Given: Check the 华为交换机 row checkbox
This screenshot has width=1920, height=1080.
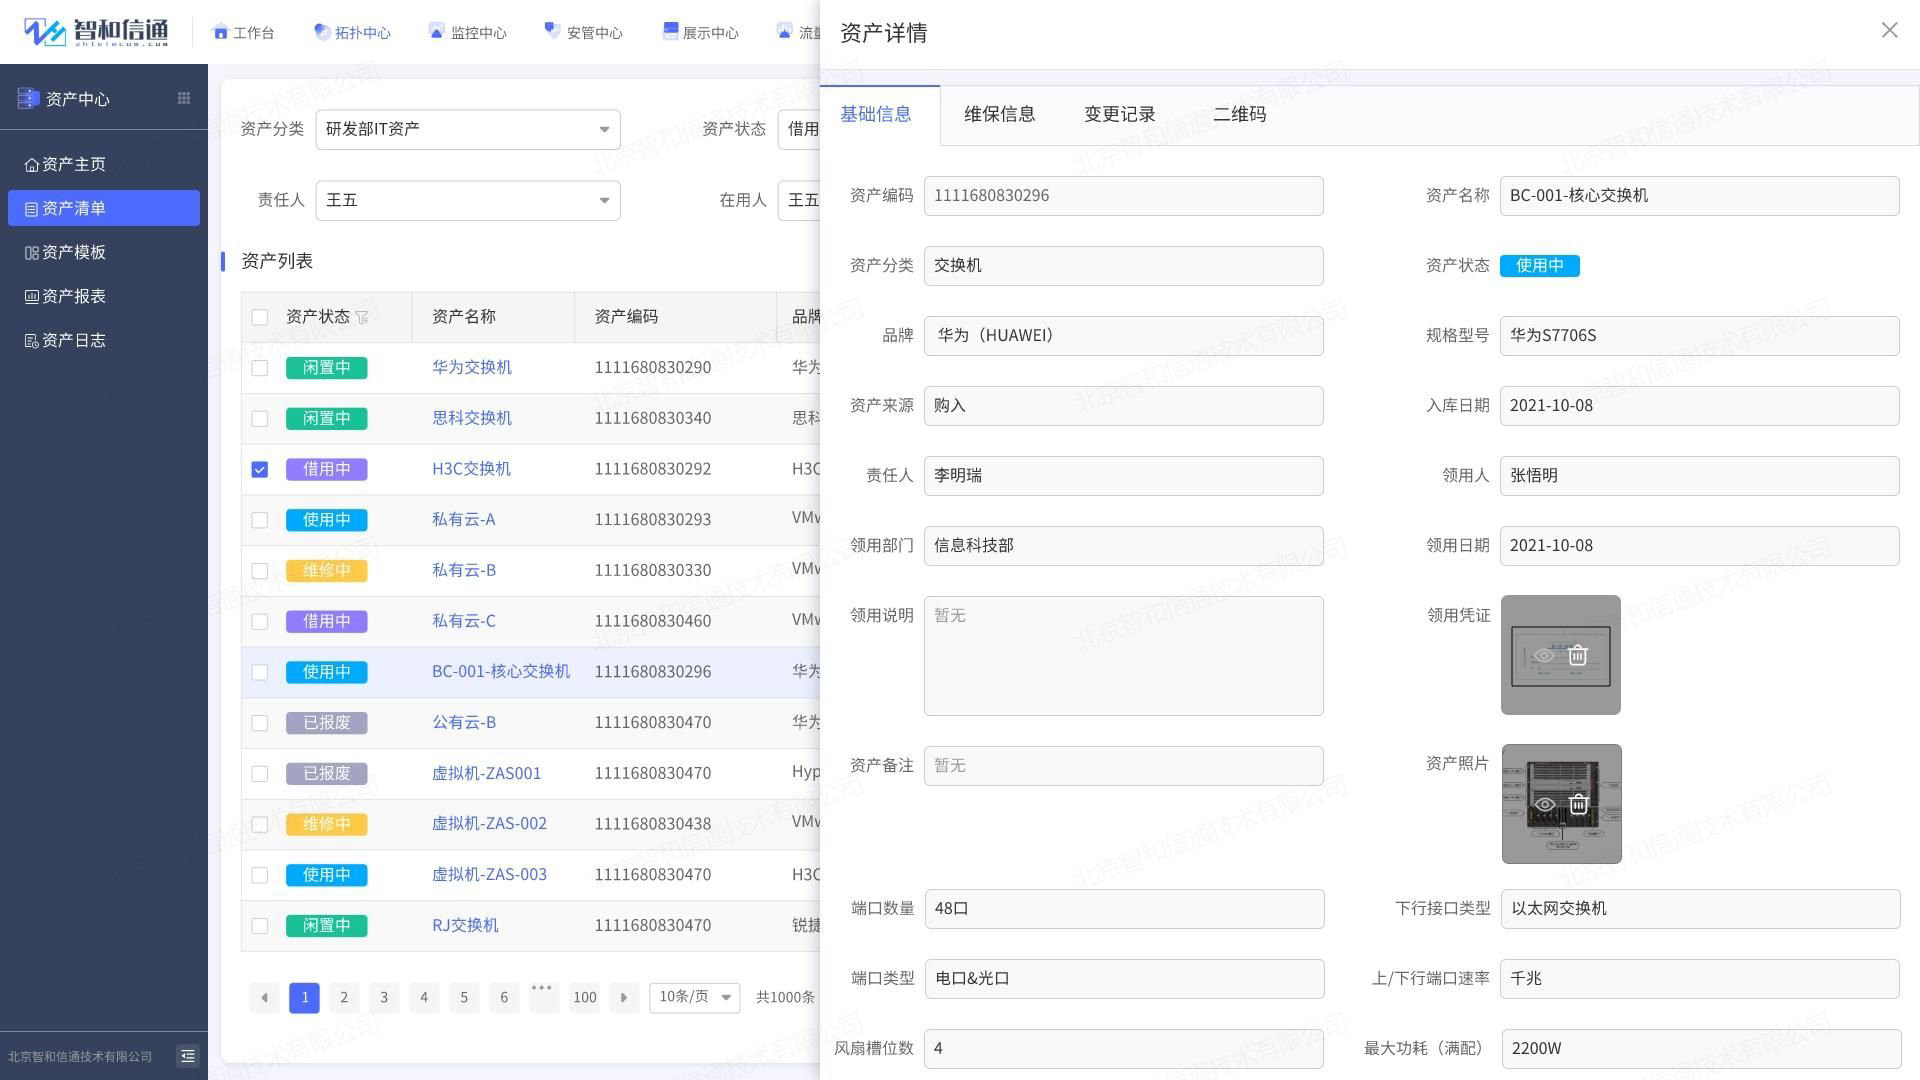Looking at the screenshot, I should [260, 368].
